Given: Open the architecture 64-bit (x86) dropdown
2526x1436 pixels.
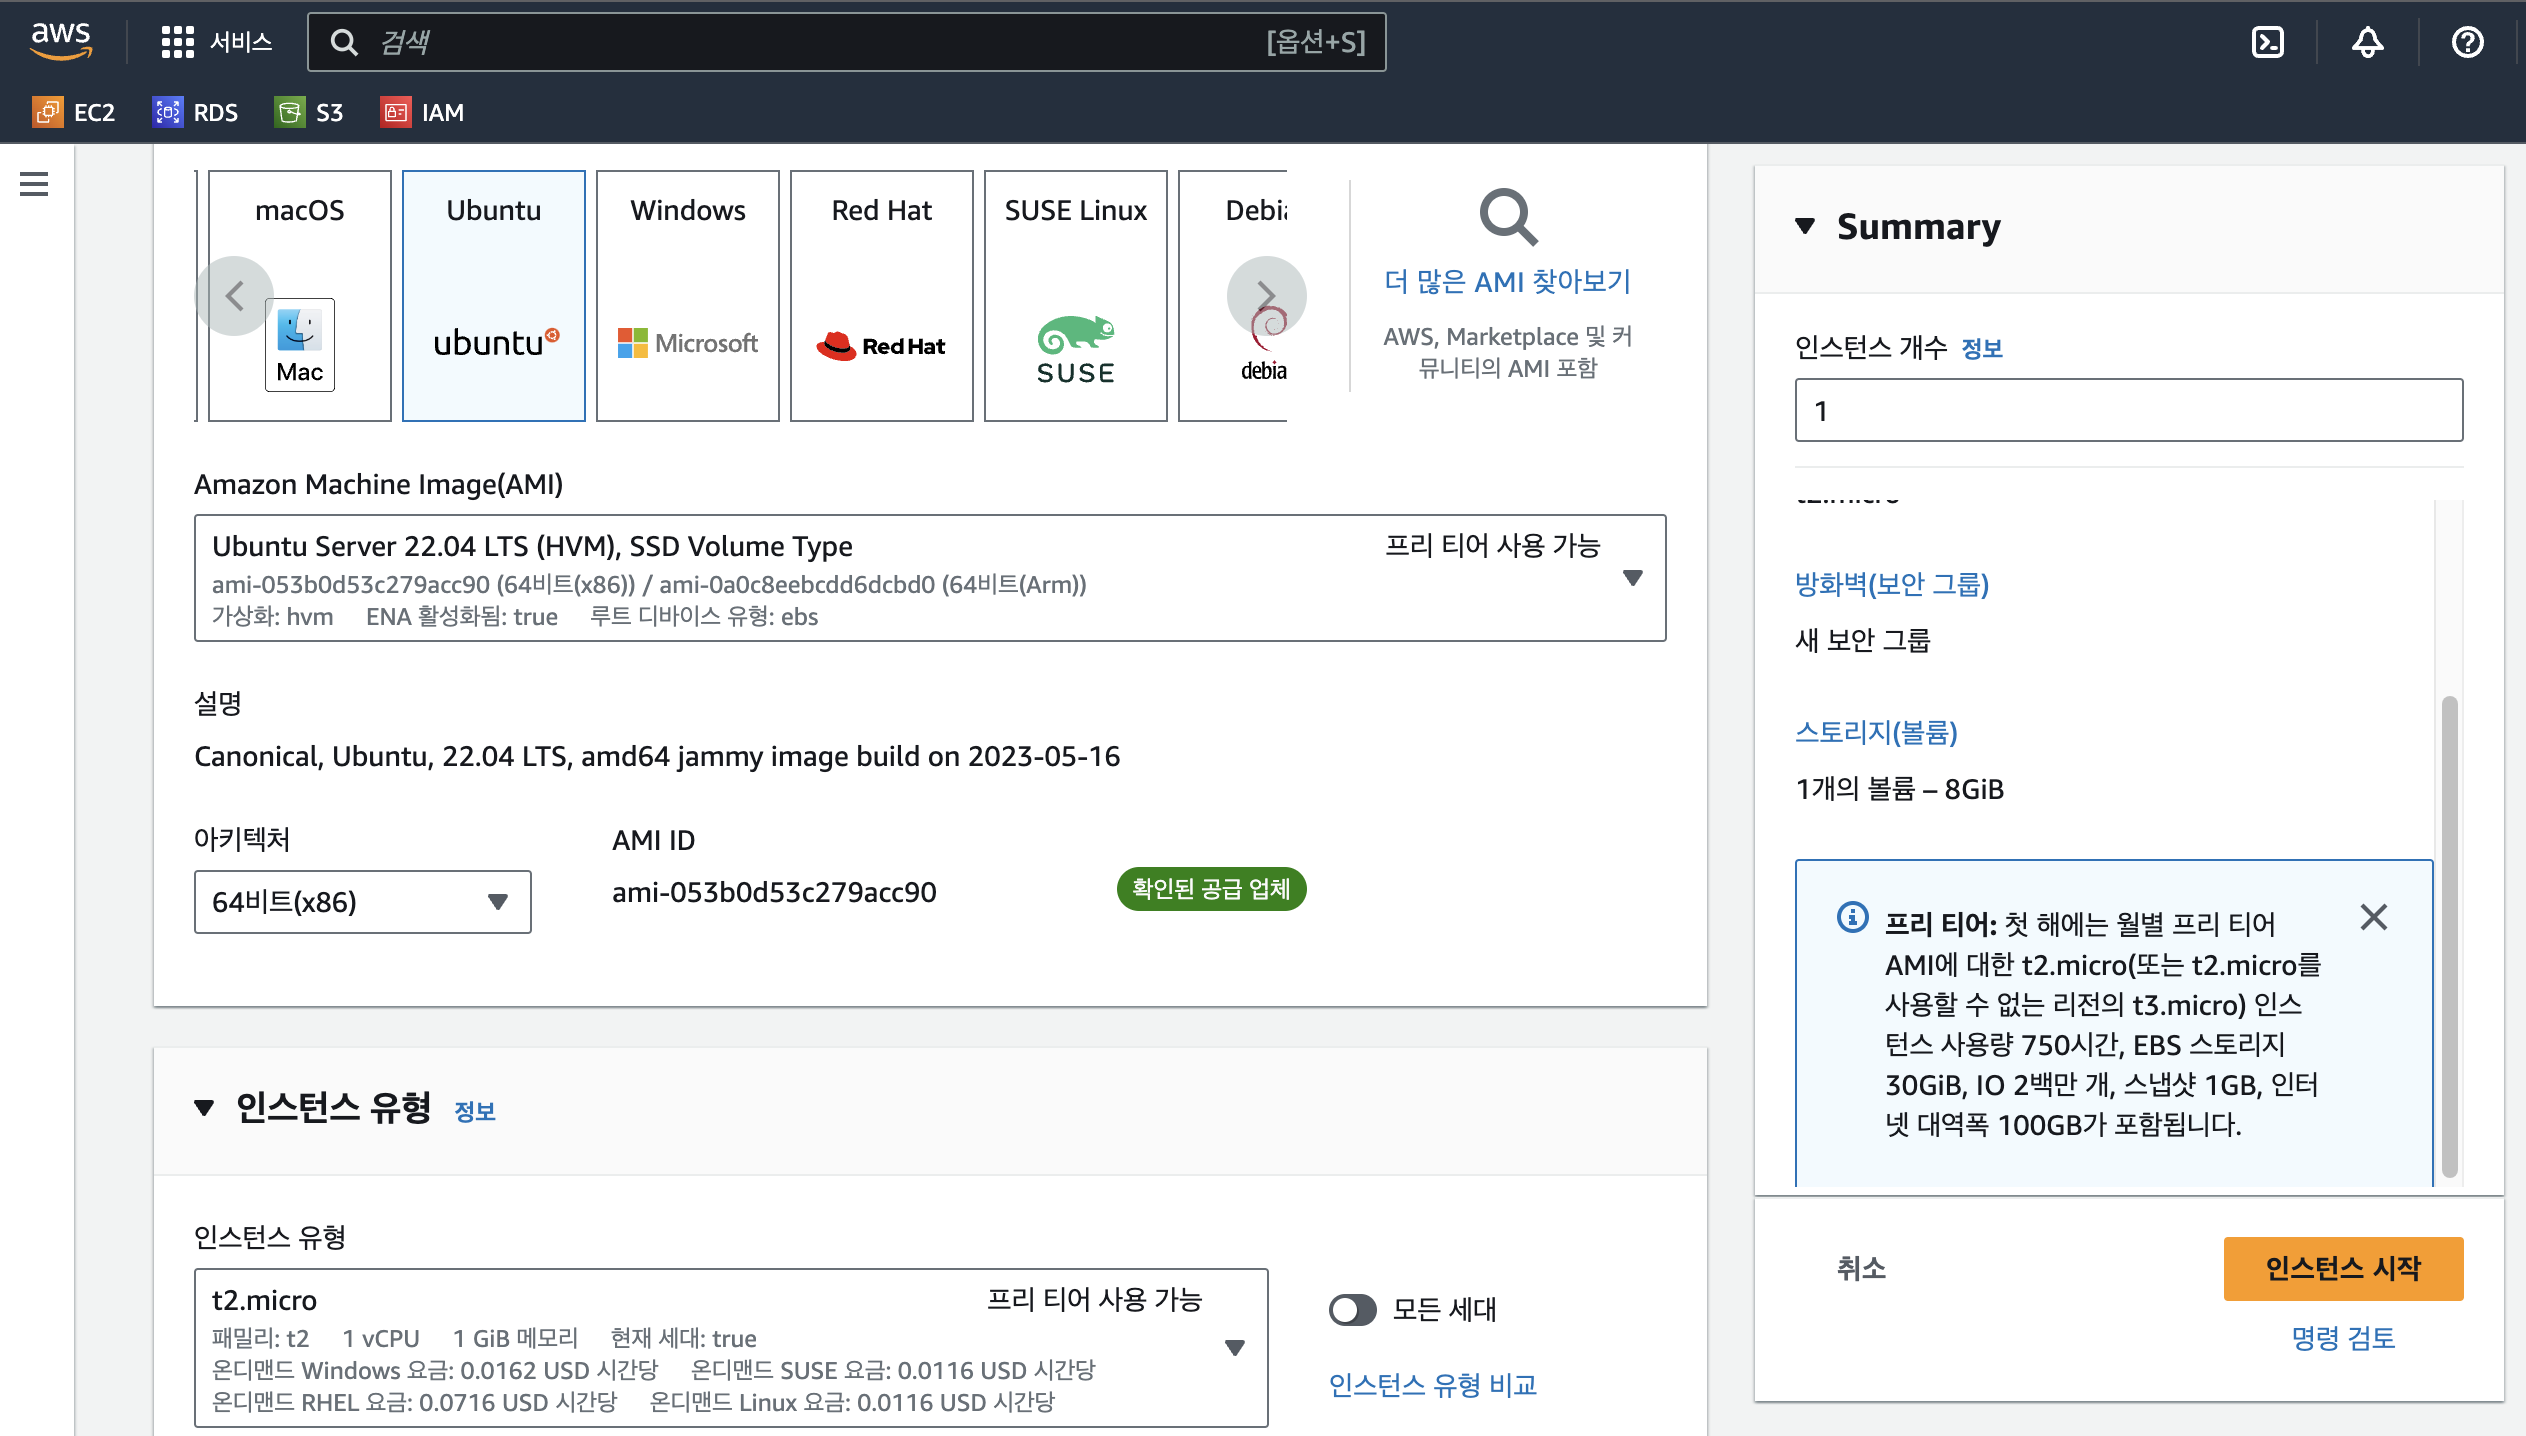Looking at the screenshot, I should 362,902.
